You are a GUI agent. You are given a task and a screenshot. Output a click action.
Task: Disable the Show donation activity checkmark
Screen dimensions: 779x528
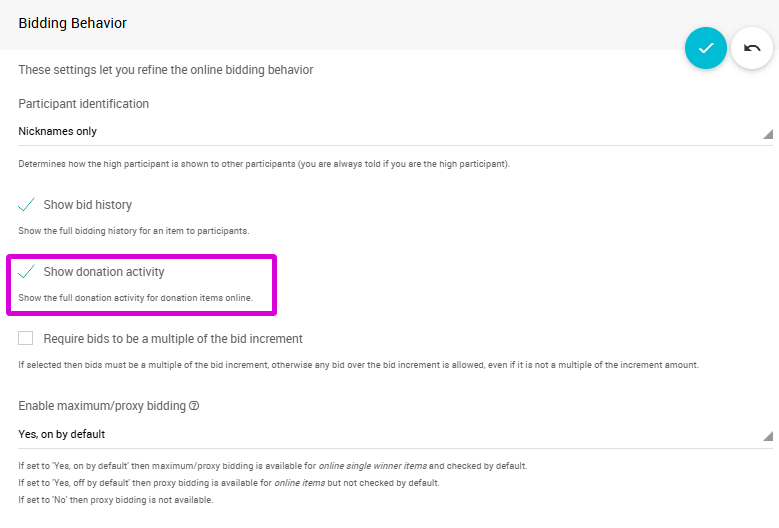click(27, 272)
